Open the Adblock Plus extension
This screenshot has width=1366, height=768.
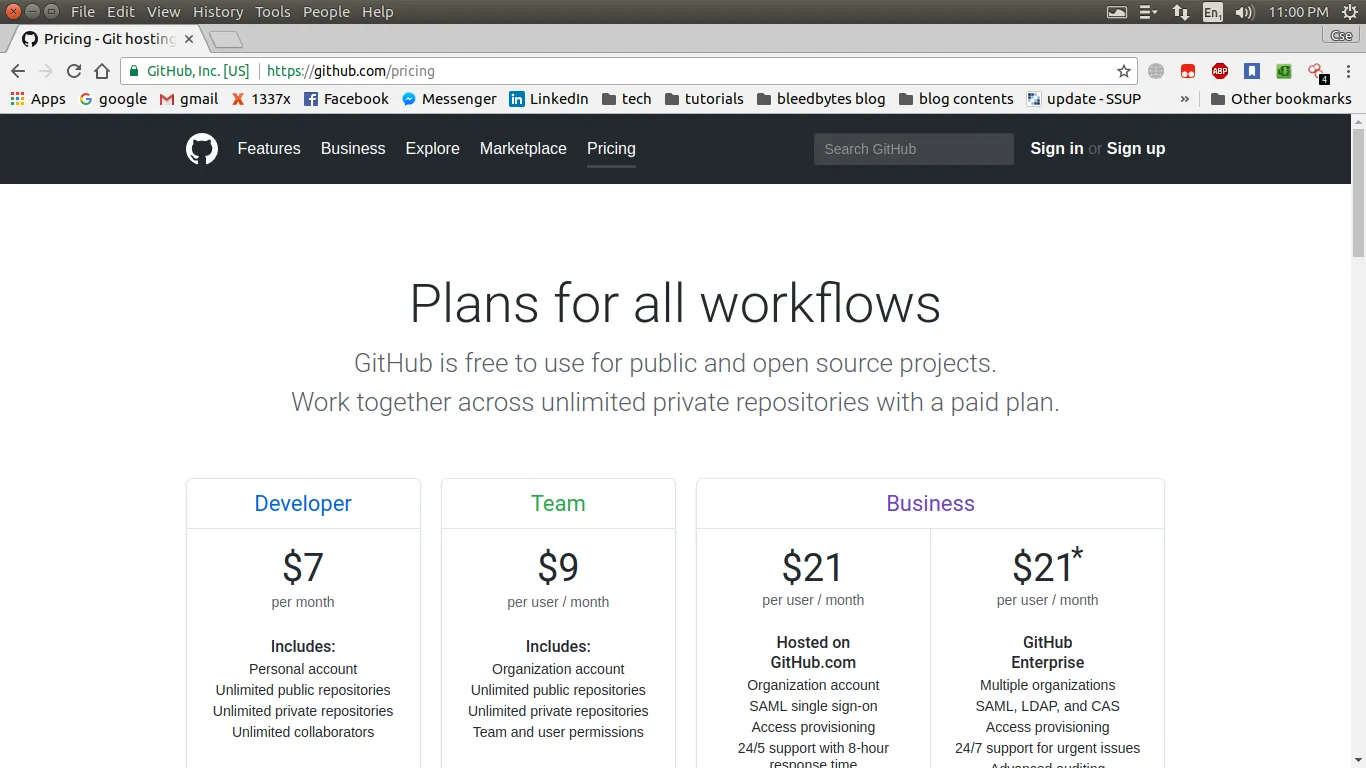[1219, 71]
